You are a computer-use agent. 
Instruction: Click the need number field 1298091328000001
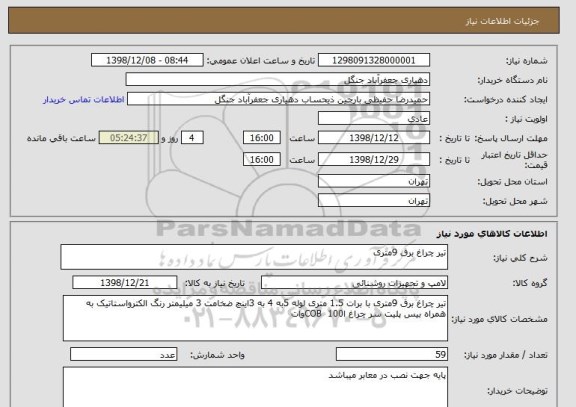[x=374, y=60]
